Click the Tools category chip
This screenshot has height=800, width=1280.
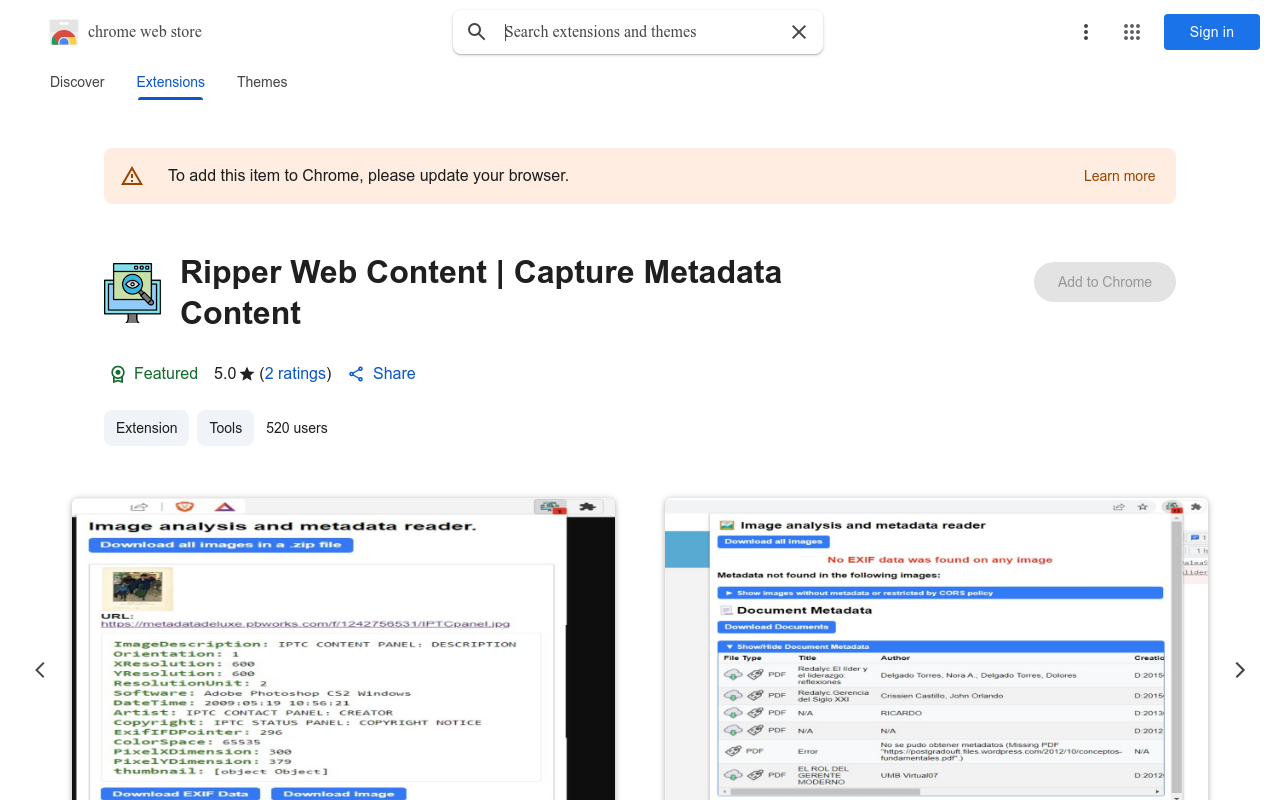click(x=226, y=428)
